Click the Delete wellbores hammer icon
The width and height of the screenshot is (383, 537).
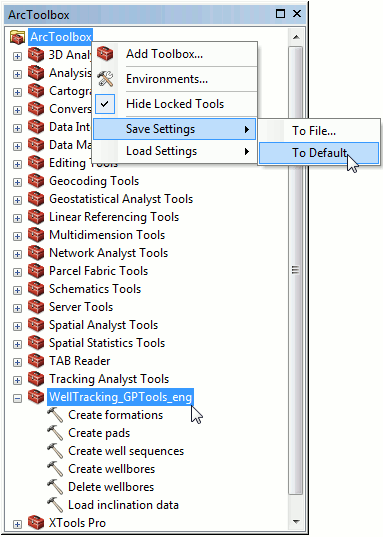tap(55, 487)
